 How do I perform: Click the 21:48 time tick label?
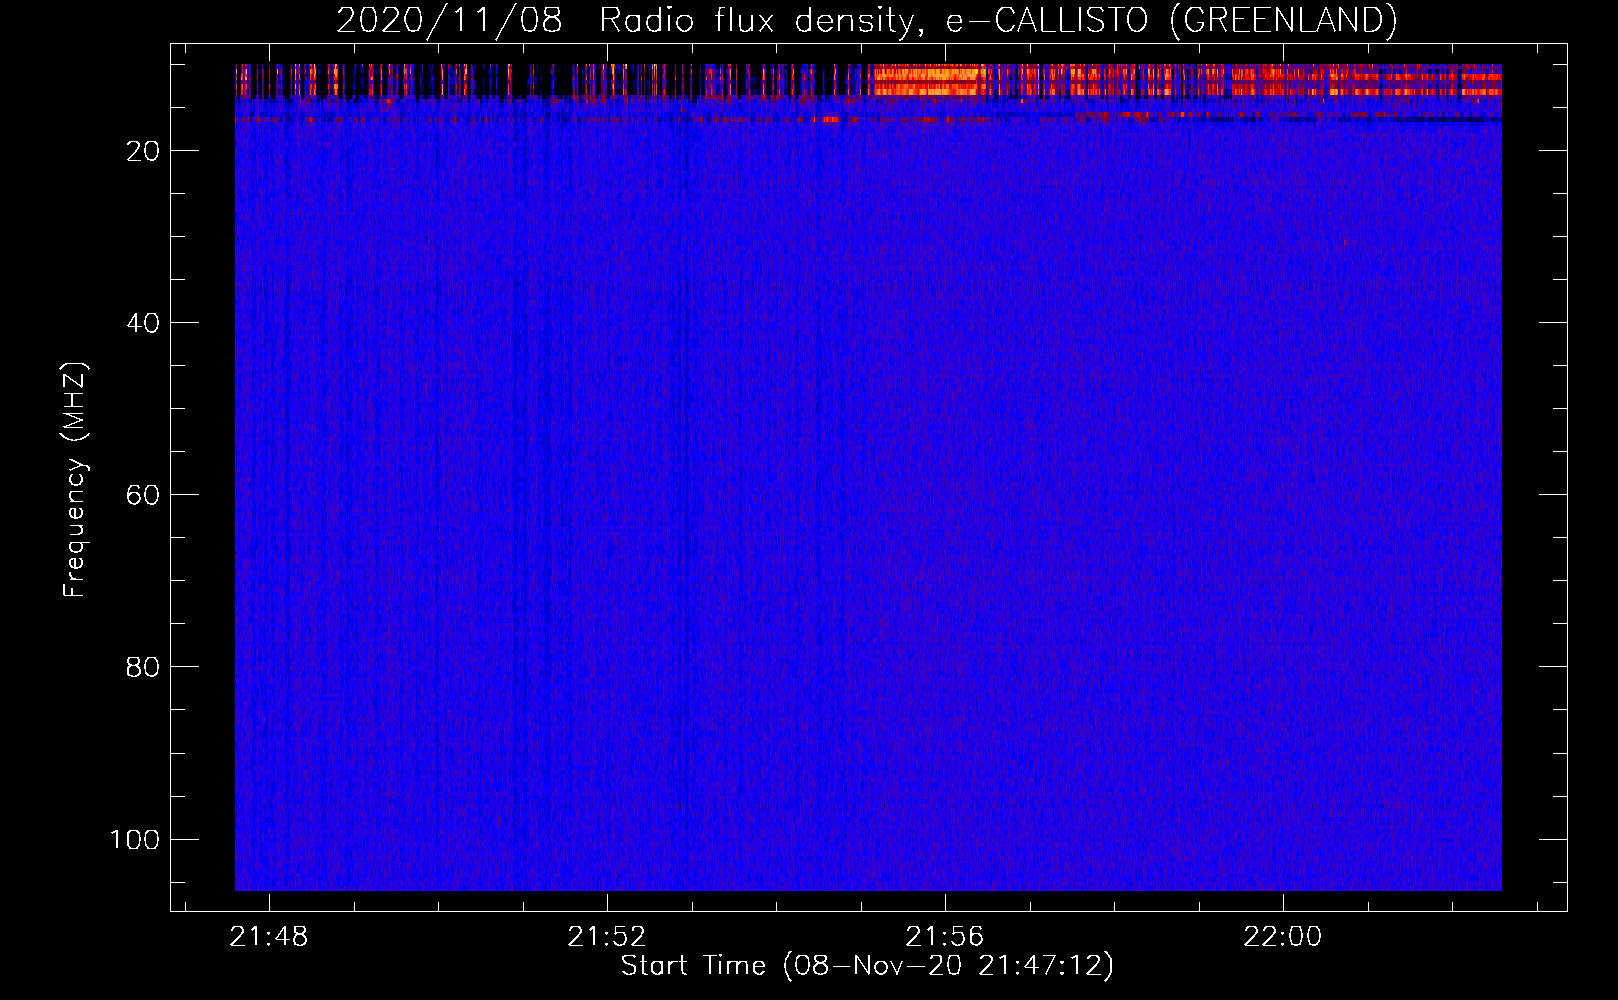point(269,936)
